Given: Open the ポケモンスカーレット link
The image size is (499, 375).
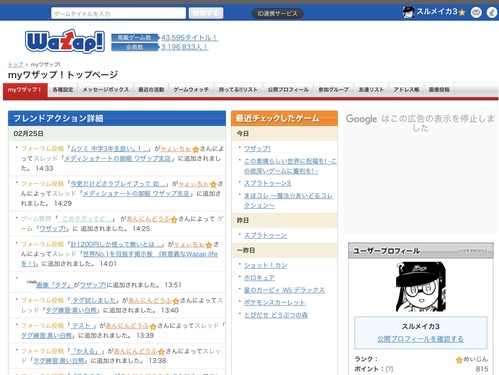Looking at the screenshot, I should click(274, 303).
